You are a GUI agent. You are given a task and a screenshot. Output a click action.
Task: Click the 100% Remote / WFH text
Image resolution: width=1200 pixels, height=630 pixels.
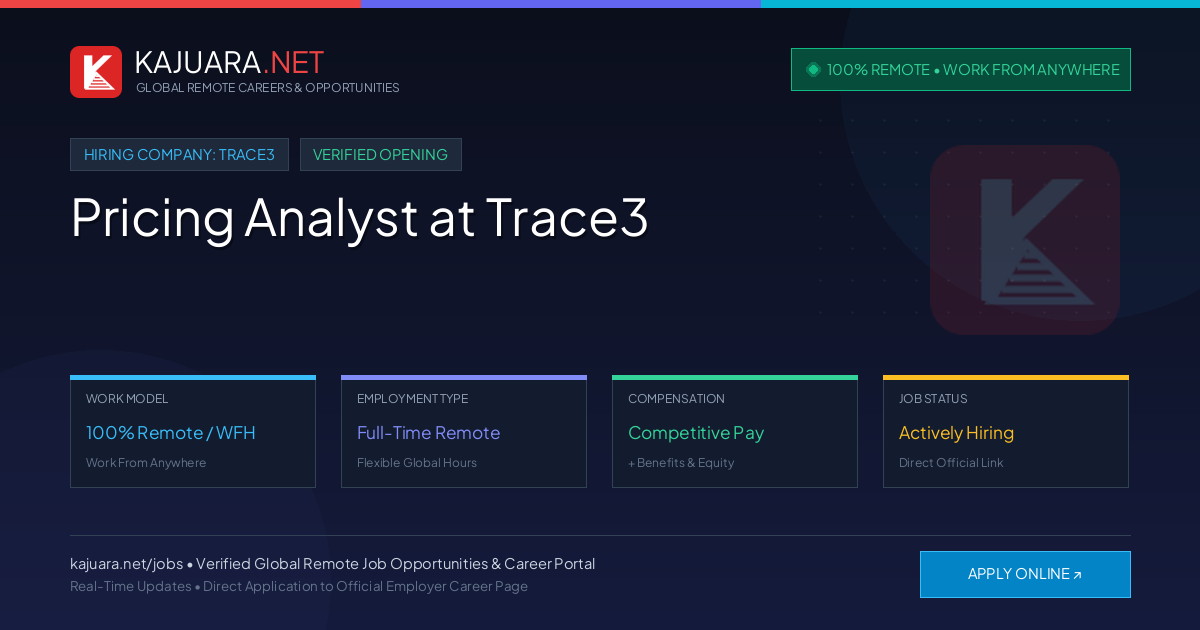pos(171,433)
